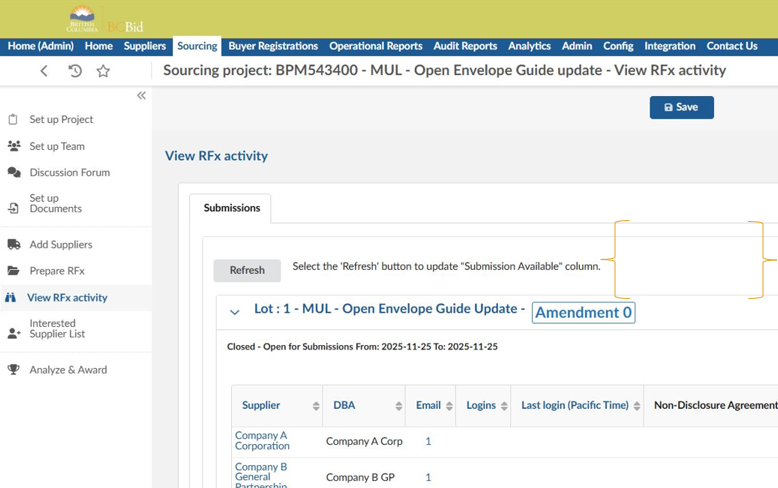Viewport: 778px width, 488px height.
Task: Collapse the Lot 1 section chevron
Action: point(235,312)
